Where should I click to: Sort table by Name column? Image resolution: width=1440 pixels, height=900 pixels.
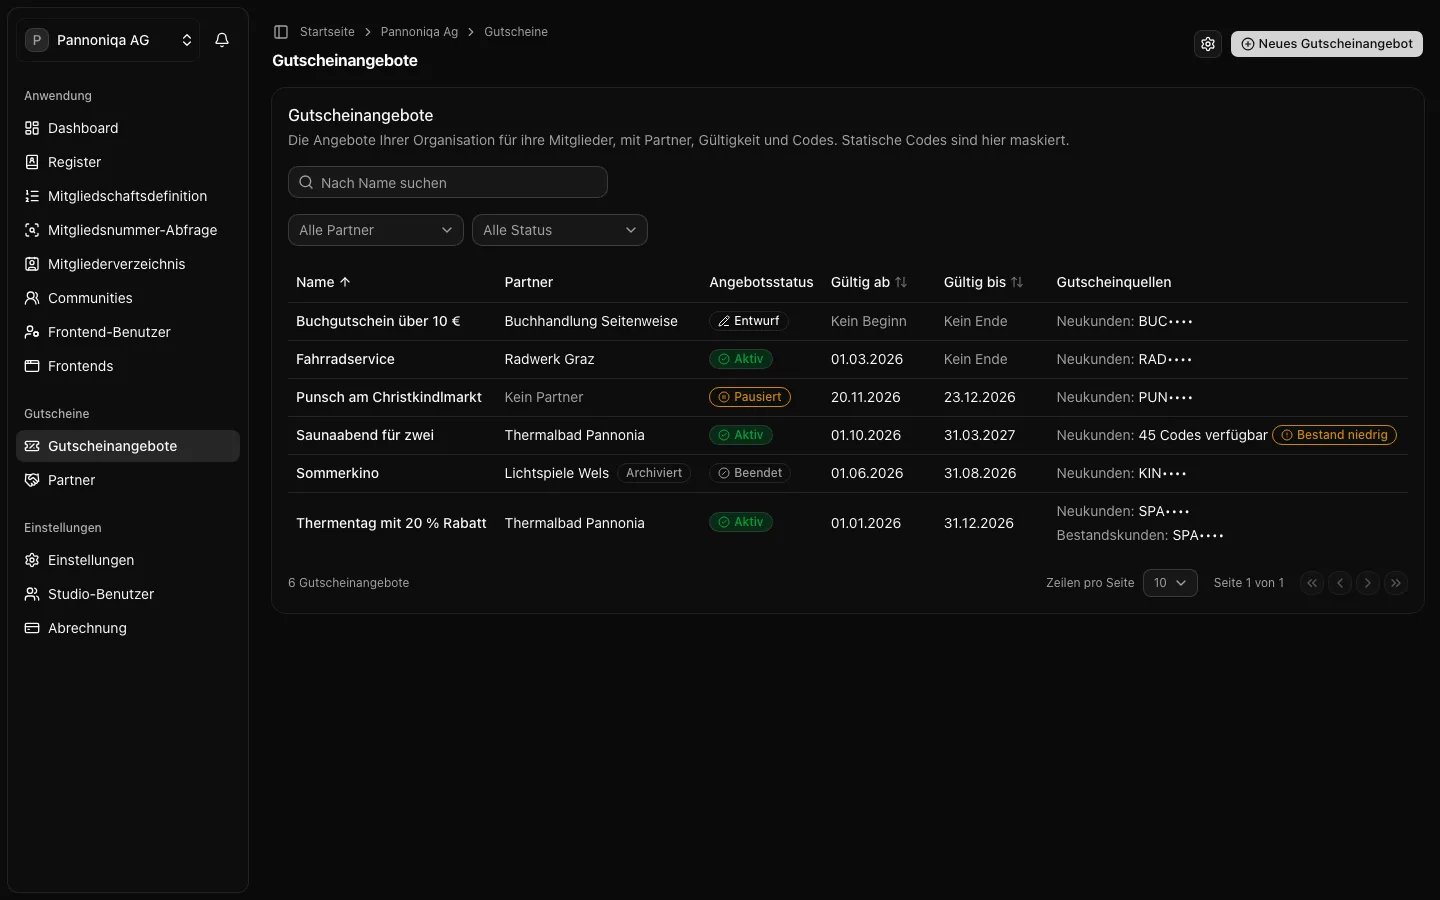point(323,282)
